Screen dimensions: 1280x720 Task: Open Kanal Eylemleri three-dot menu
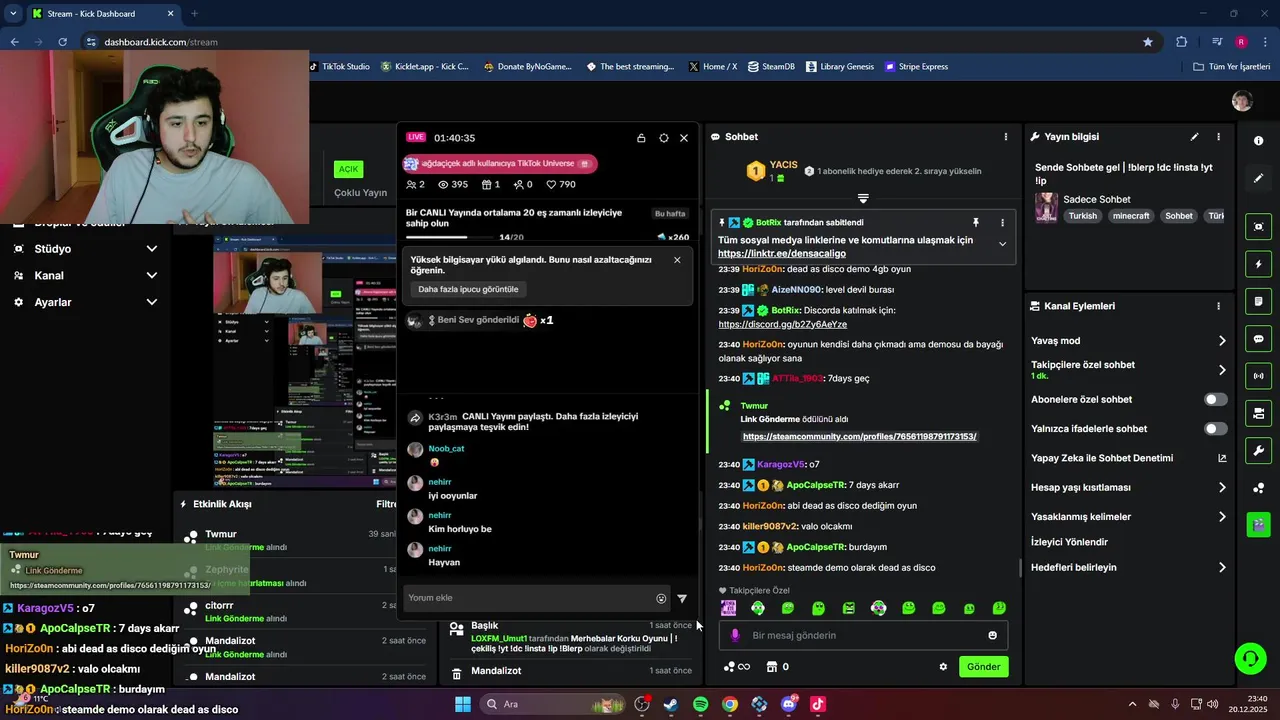[x=1218, y=306]
